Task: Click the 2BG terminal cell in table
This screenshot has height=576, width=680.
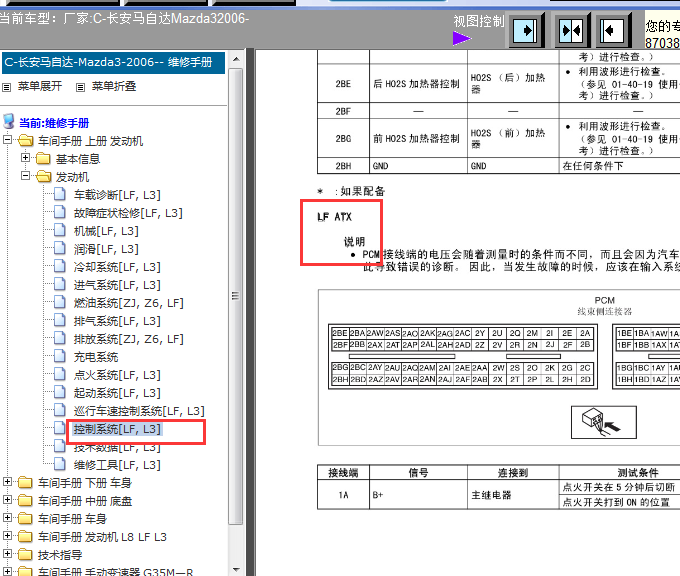Action: click(343, 139)
